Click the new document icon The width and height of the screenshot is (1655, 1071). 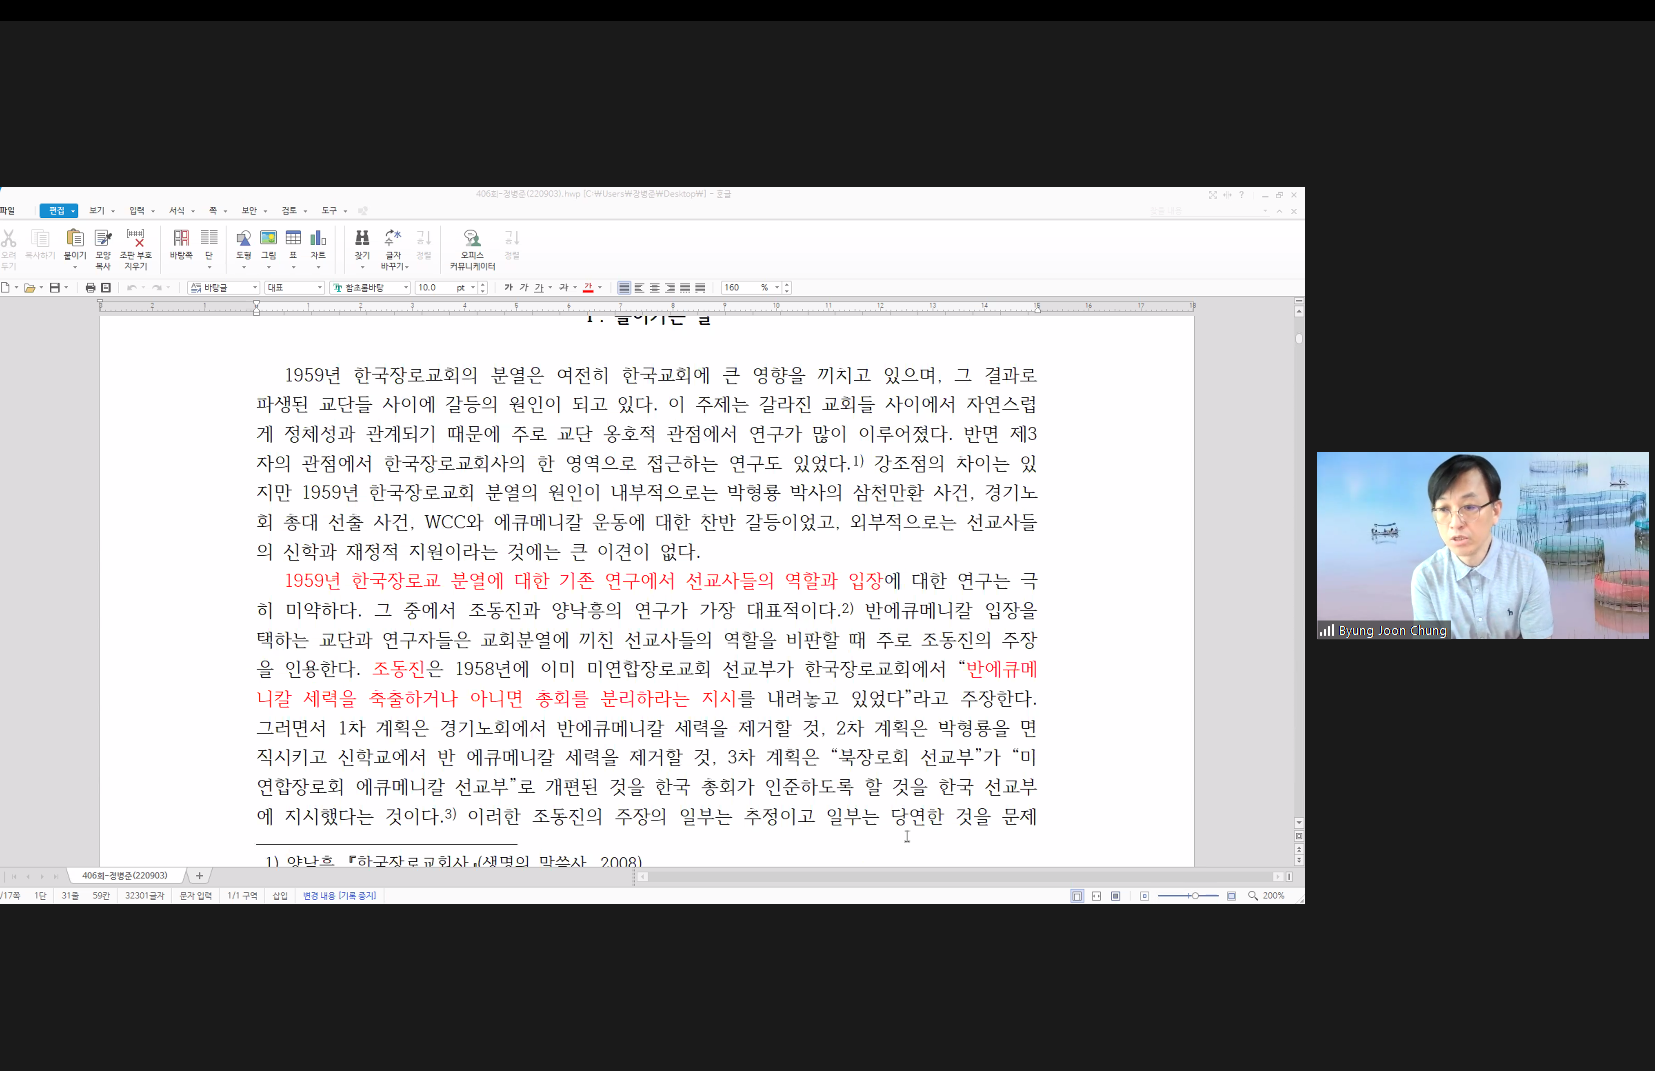(x=5, y=288)
